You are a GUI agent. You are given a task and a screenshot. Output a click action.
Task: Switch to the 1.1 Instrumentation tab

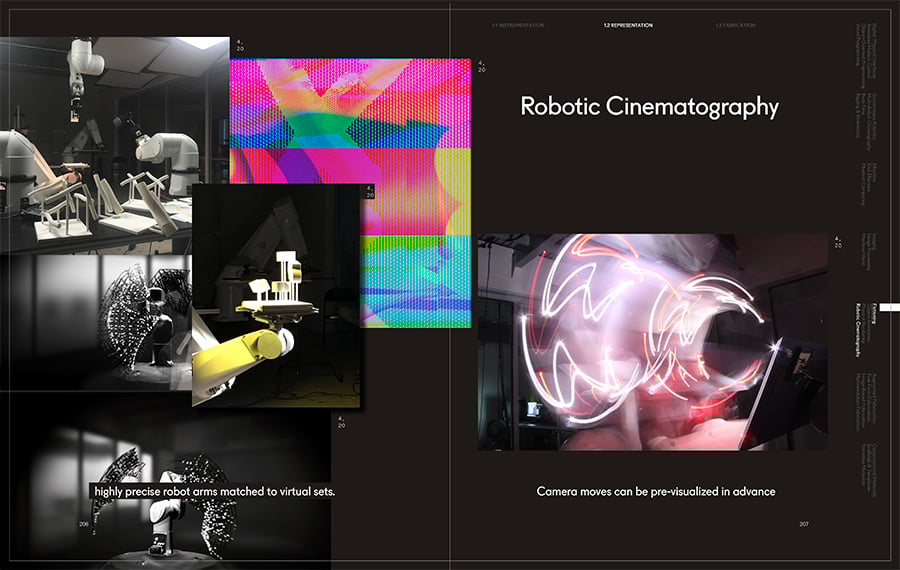pyautogui.click(x=518, y=25)
